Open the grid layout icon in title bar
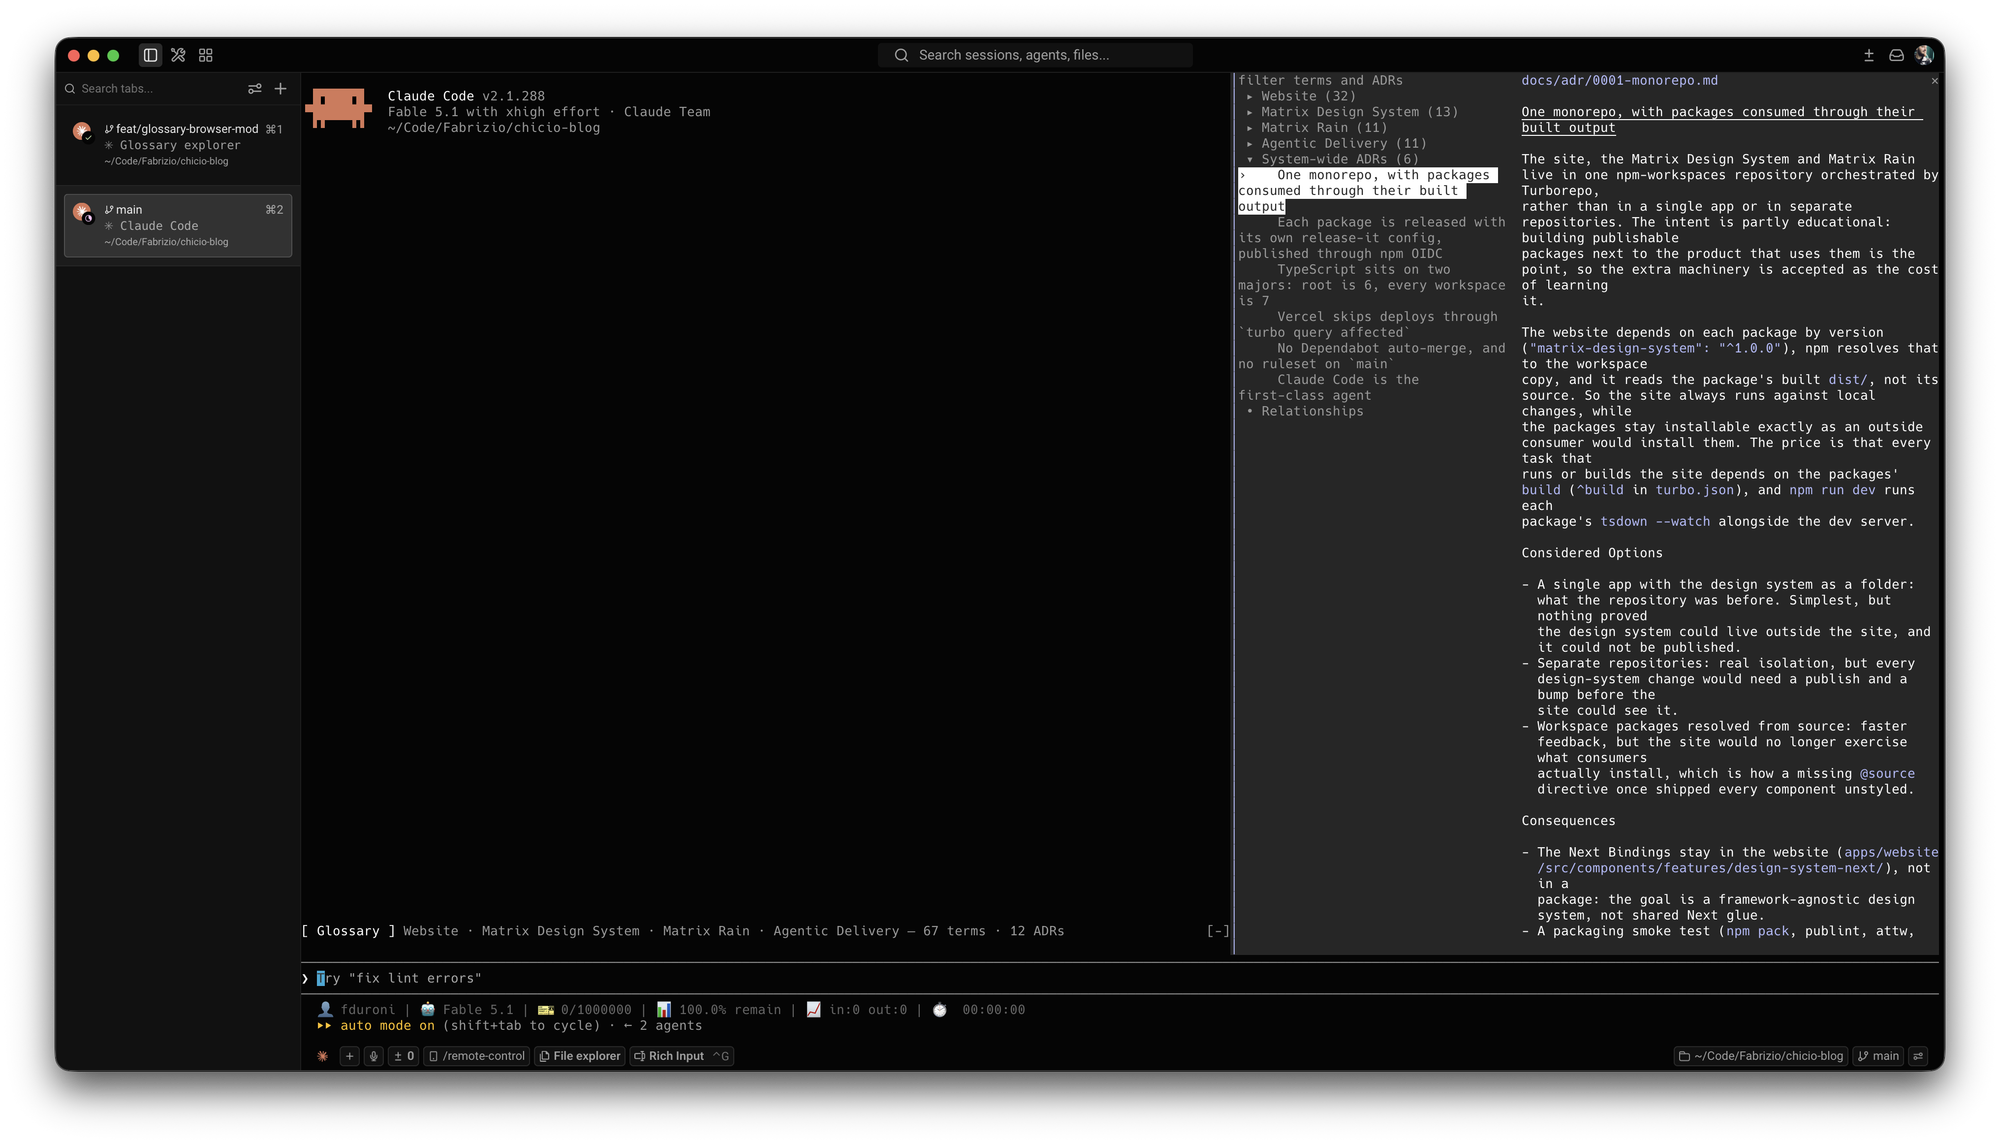The width and height of the screenshot is (2000, 1144). tap(206, 55)
